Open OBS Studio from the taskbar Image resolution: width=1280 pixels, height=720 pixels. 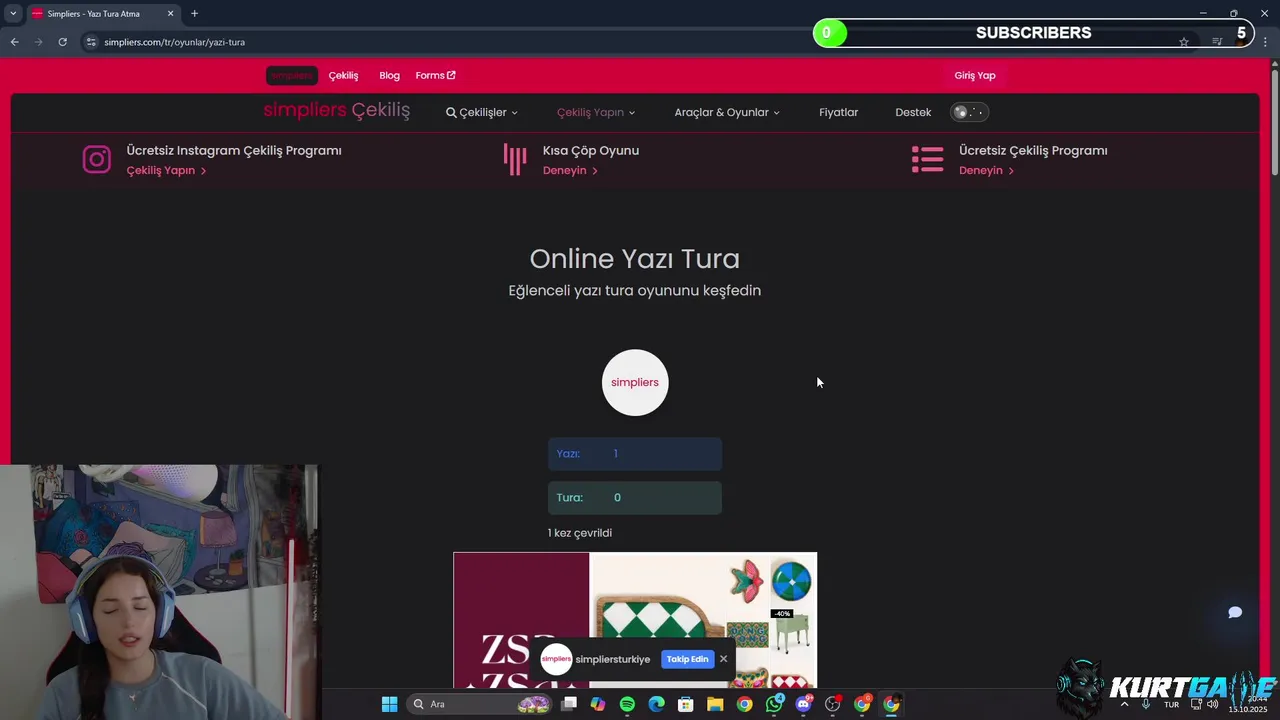tap(832, 704)
